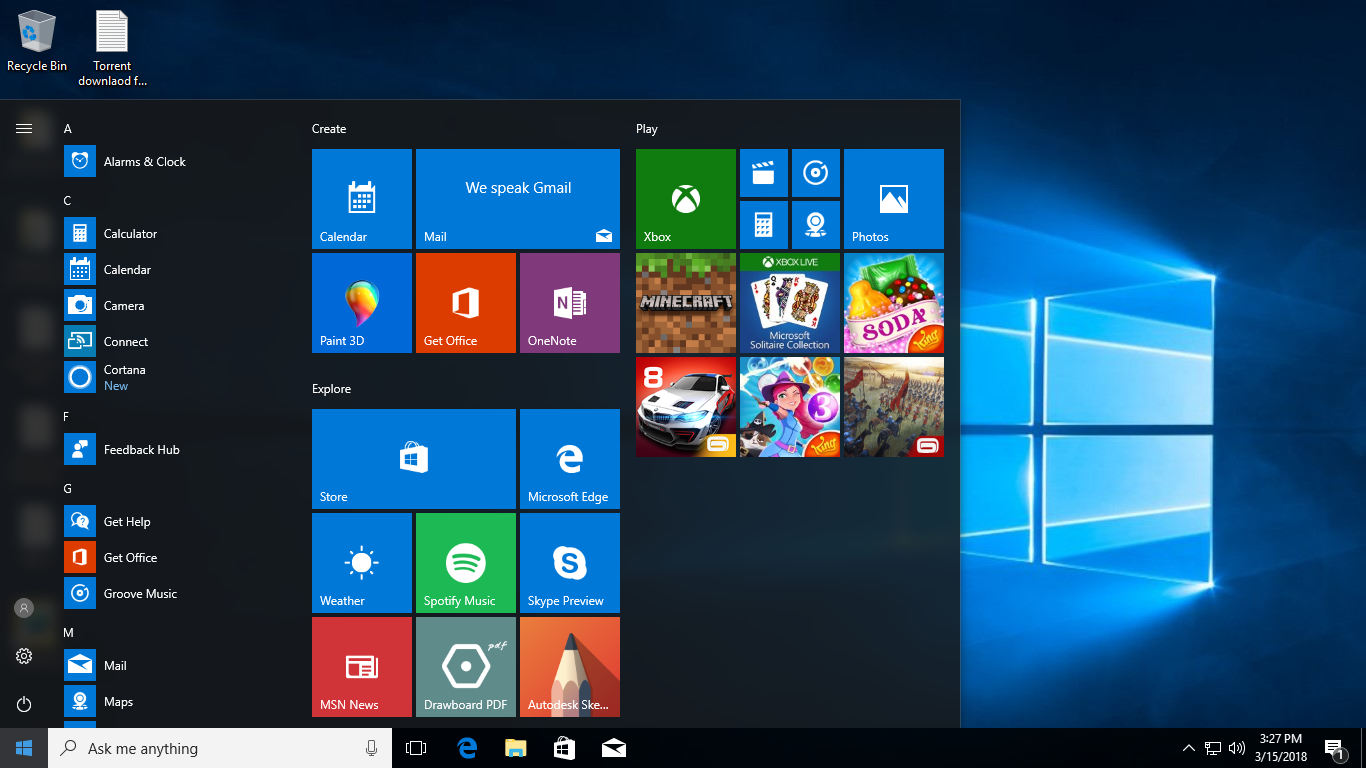Screen dimensions: 1366x768
Task: Open the small Maps tile under Play
Action: click(x=816, y=225)
